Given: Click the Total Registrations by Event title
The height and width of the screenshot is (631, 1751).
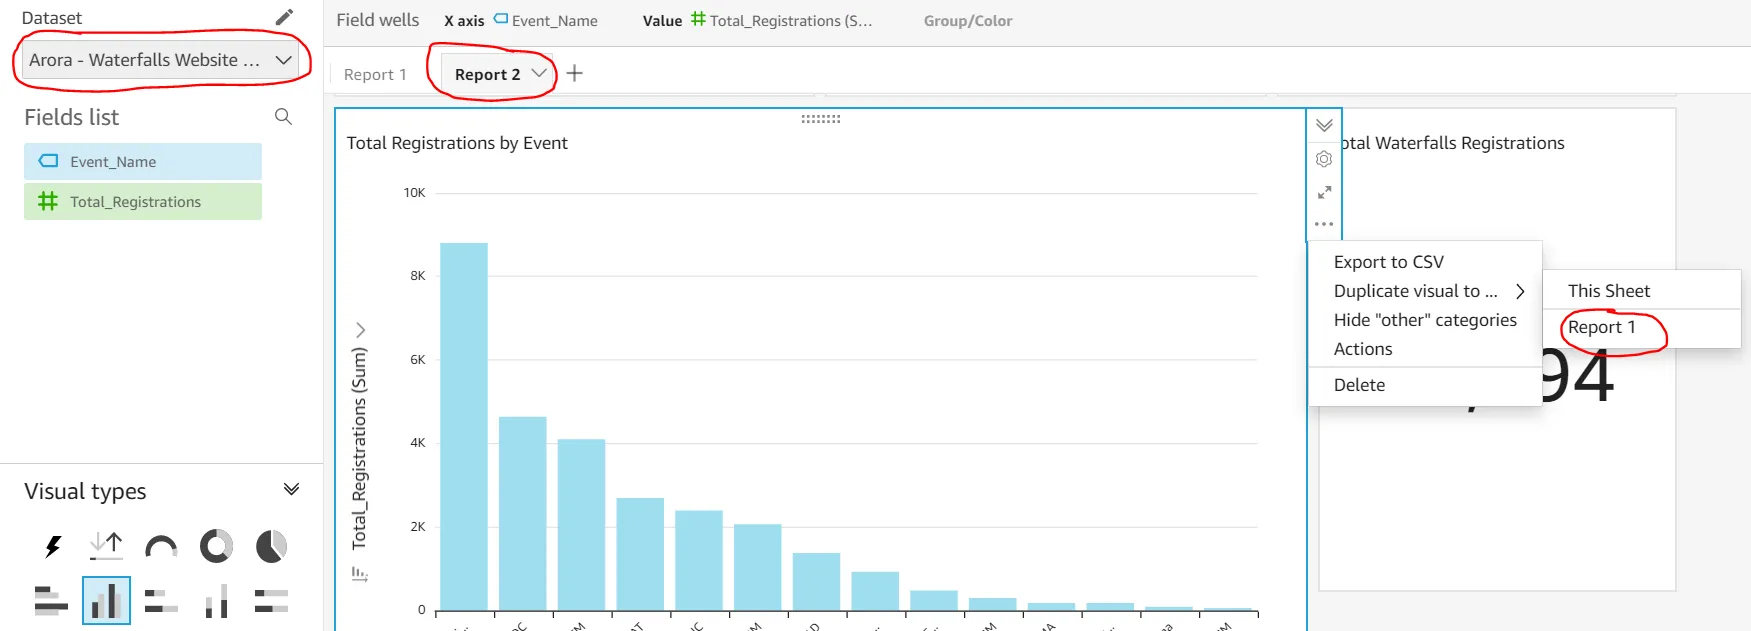Looking at the screenshot, I should click(x=457, y=143).
